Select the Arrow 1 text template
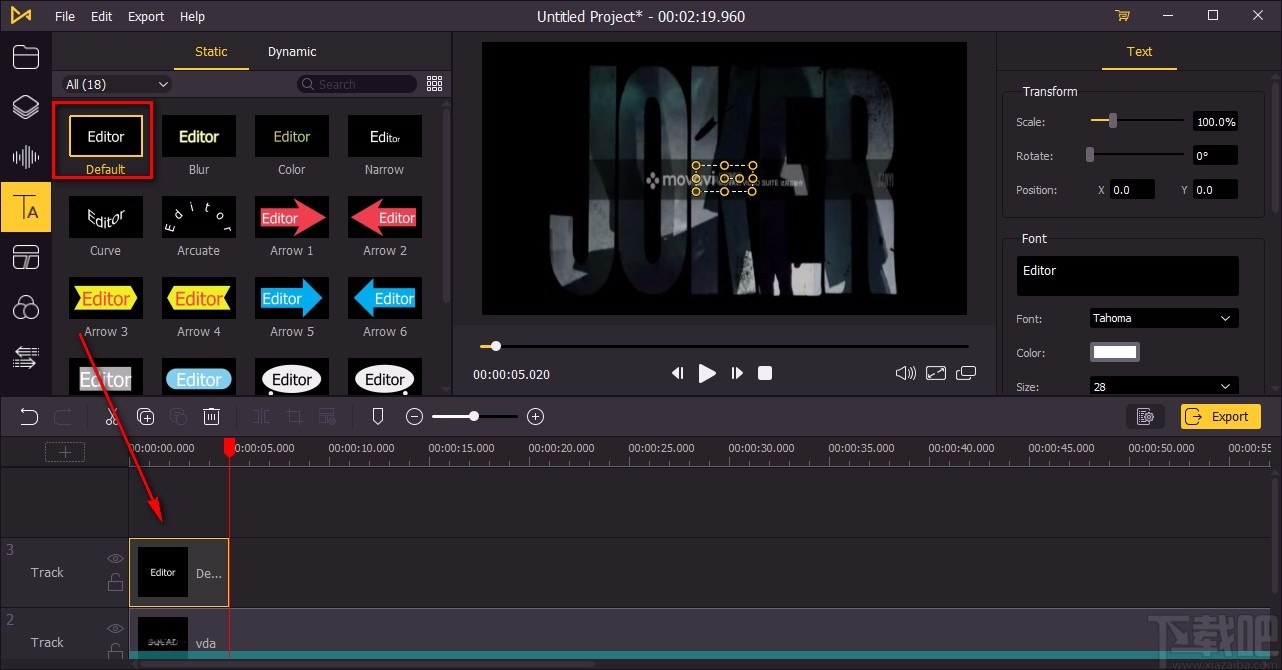The image size is (1282, 670). [x=292, y=218]
